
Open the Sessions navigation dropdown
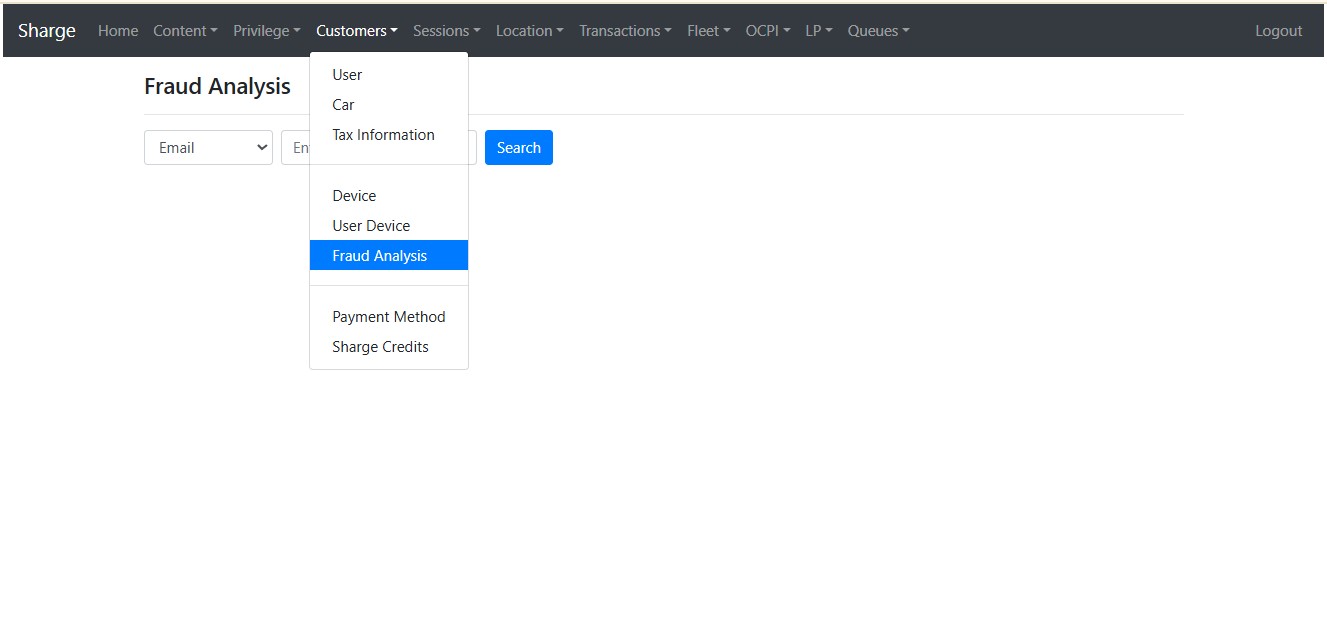tap(446, 31)
